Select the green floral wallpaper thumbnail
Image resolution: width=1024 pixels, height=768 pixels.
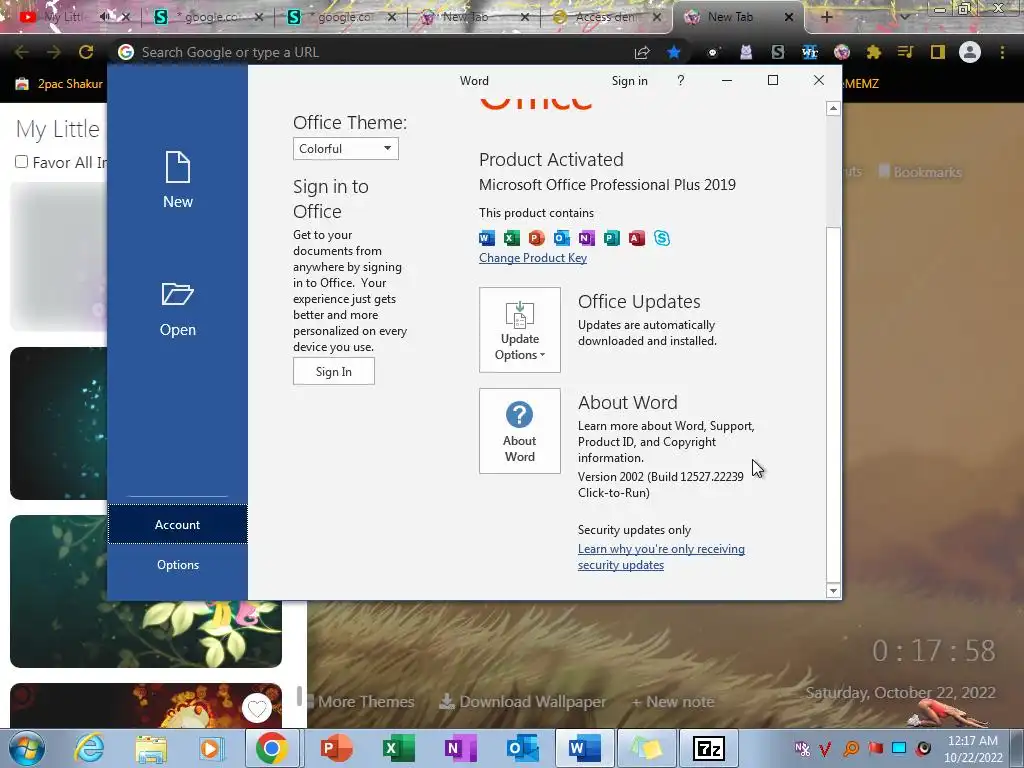pos(146,591)
